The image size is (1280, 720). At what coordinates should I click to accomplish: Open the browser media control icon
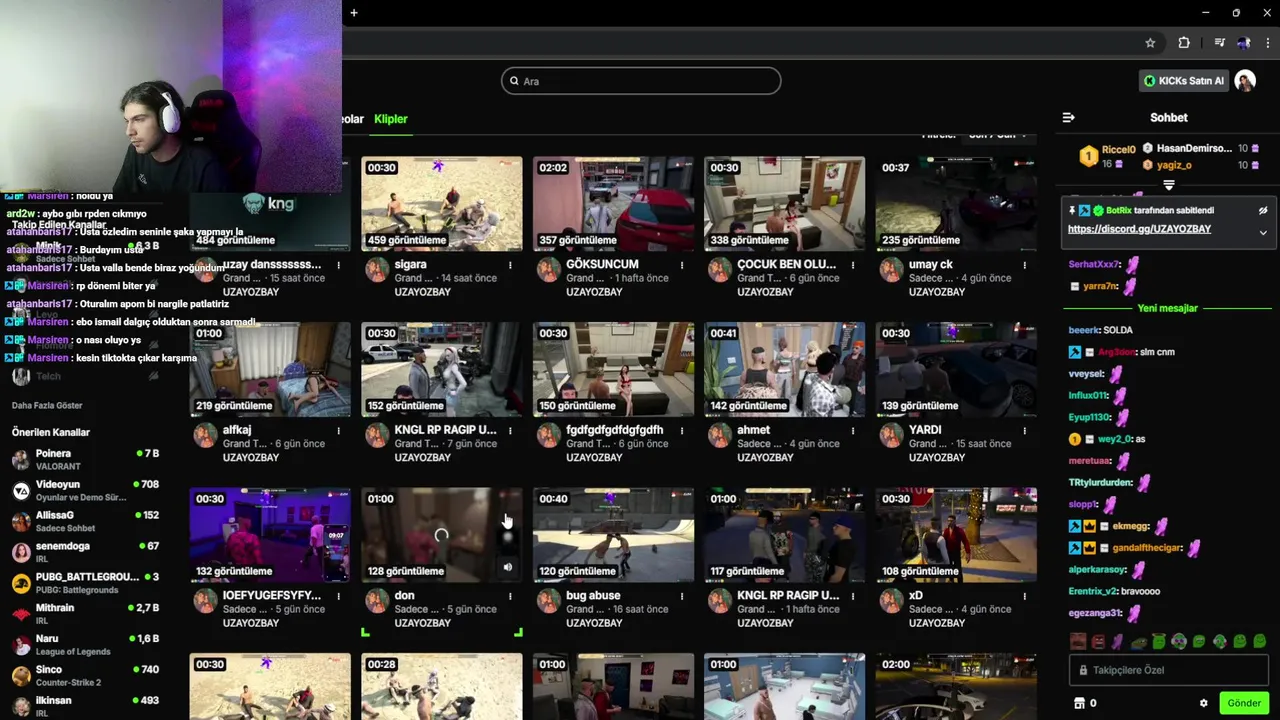point(1219,43)
